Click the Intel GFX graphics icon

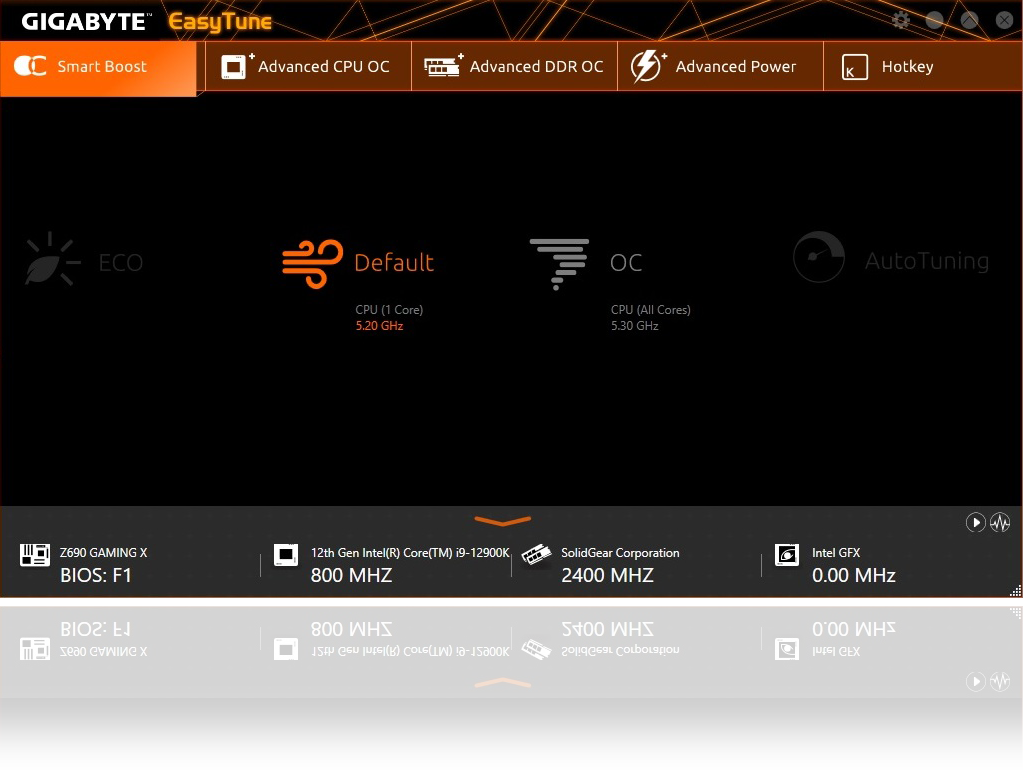(787, 555)
